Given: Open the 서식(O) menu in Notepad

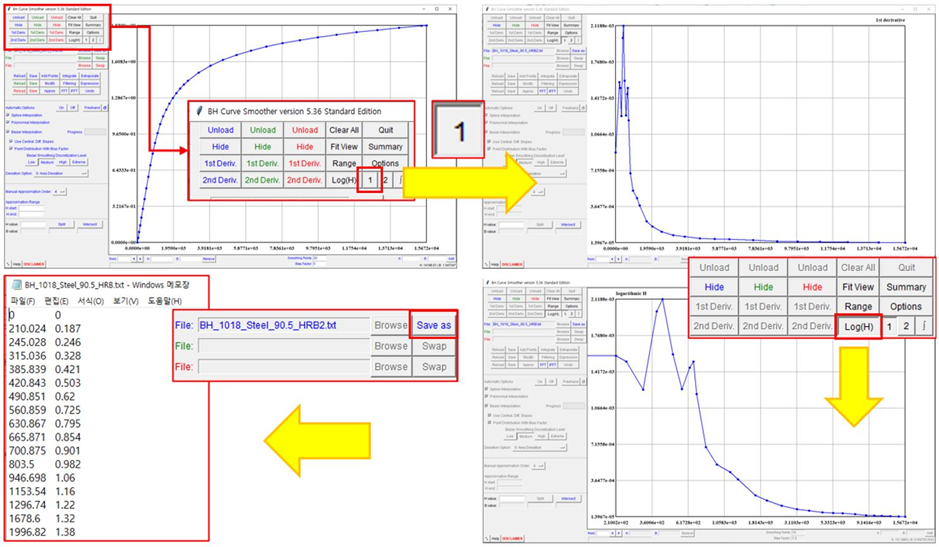Looking at the screenshot, I should (x=90, y=301).
